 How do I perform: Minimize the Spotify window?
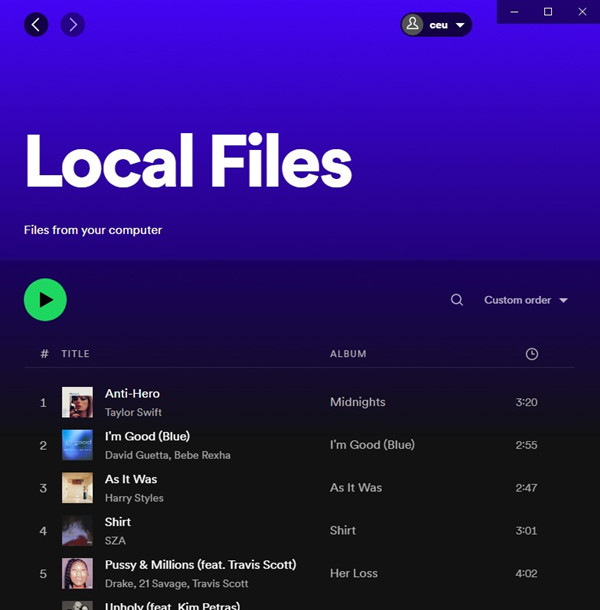pyautogui.click(x=514, y=12)
